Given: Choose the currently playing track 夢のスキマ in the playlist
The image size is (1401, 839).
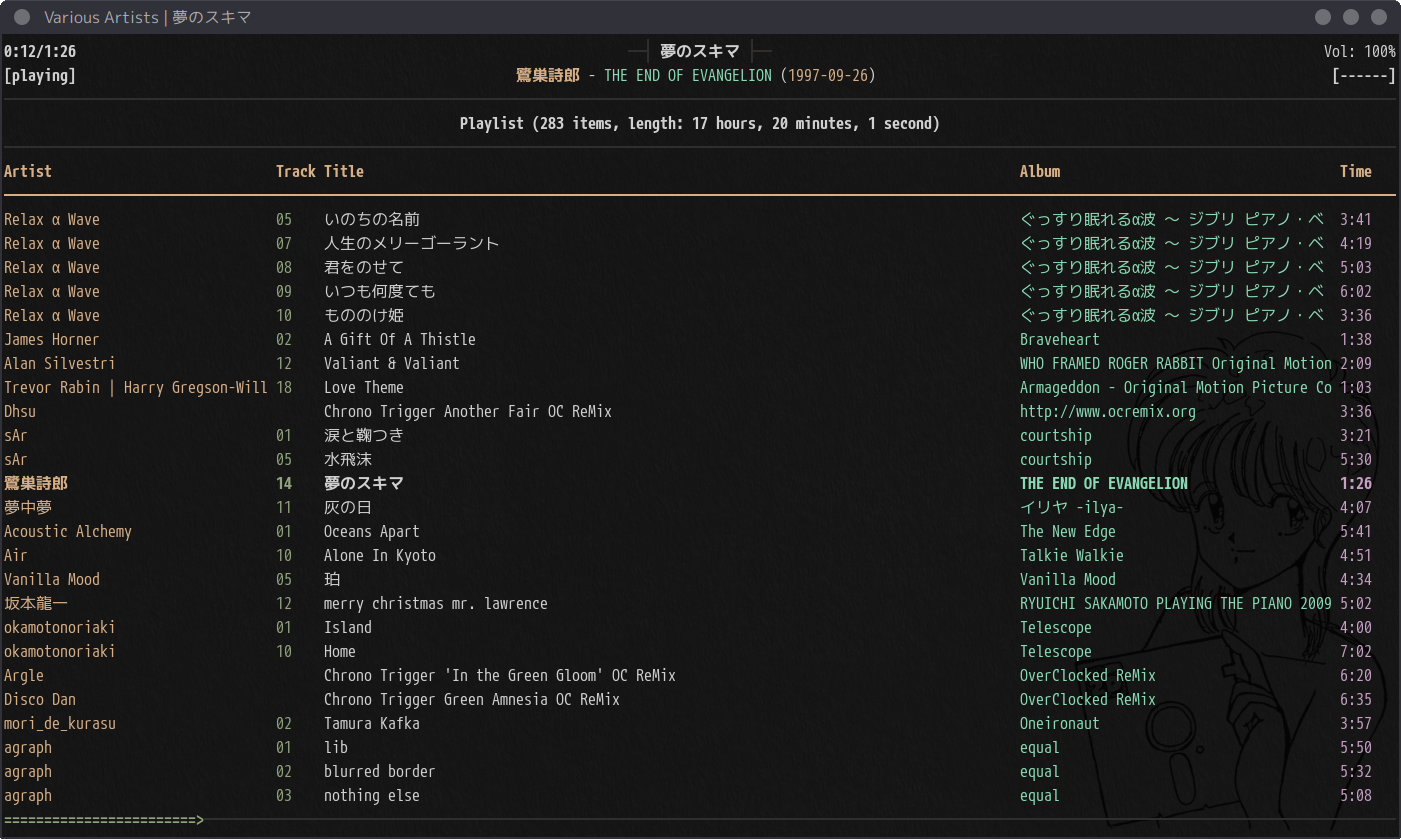Looking at the screenshot, I should click(x=364, y=484).
